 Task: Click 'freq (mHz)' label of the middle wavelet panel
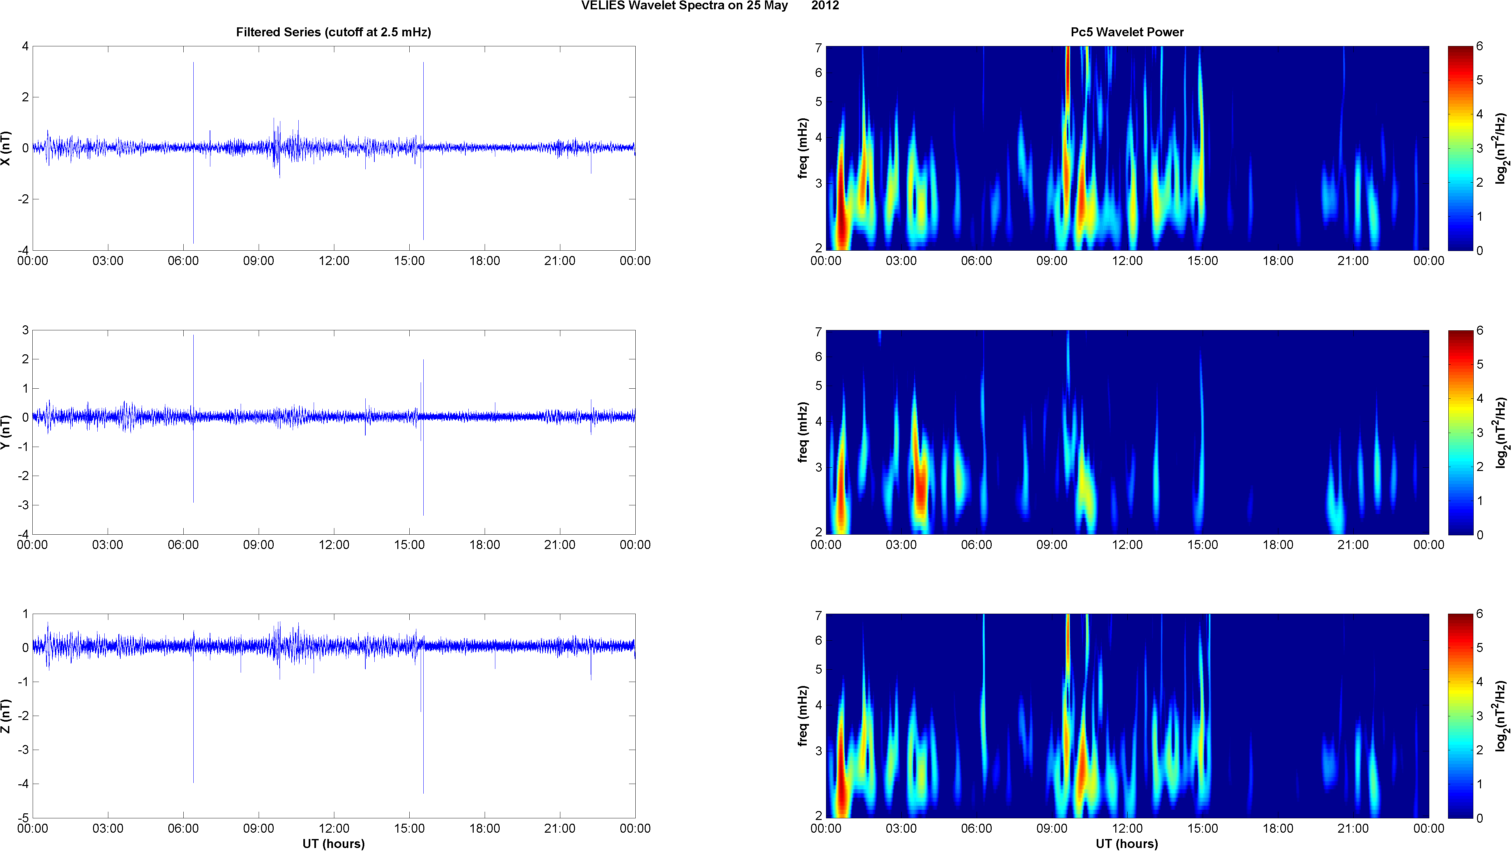pyautogui.click(x=802, y=432)
